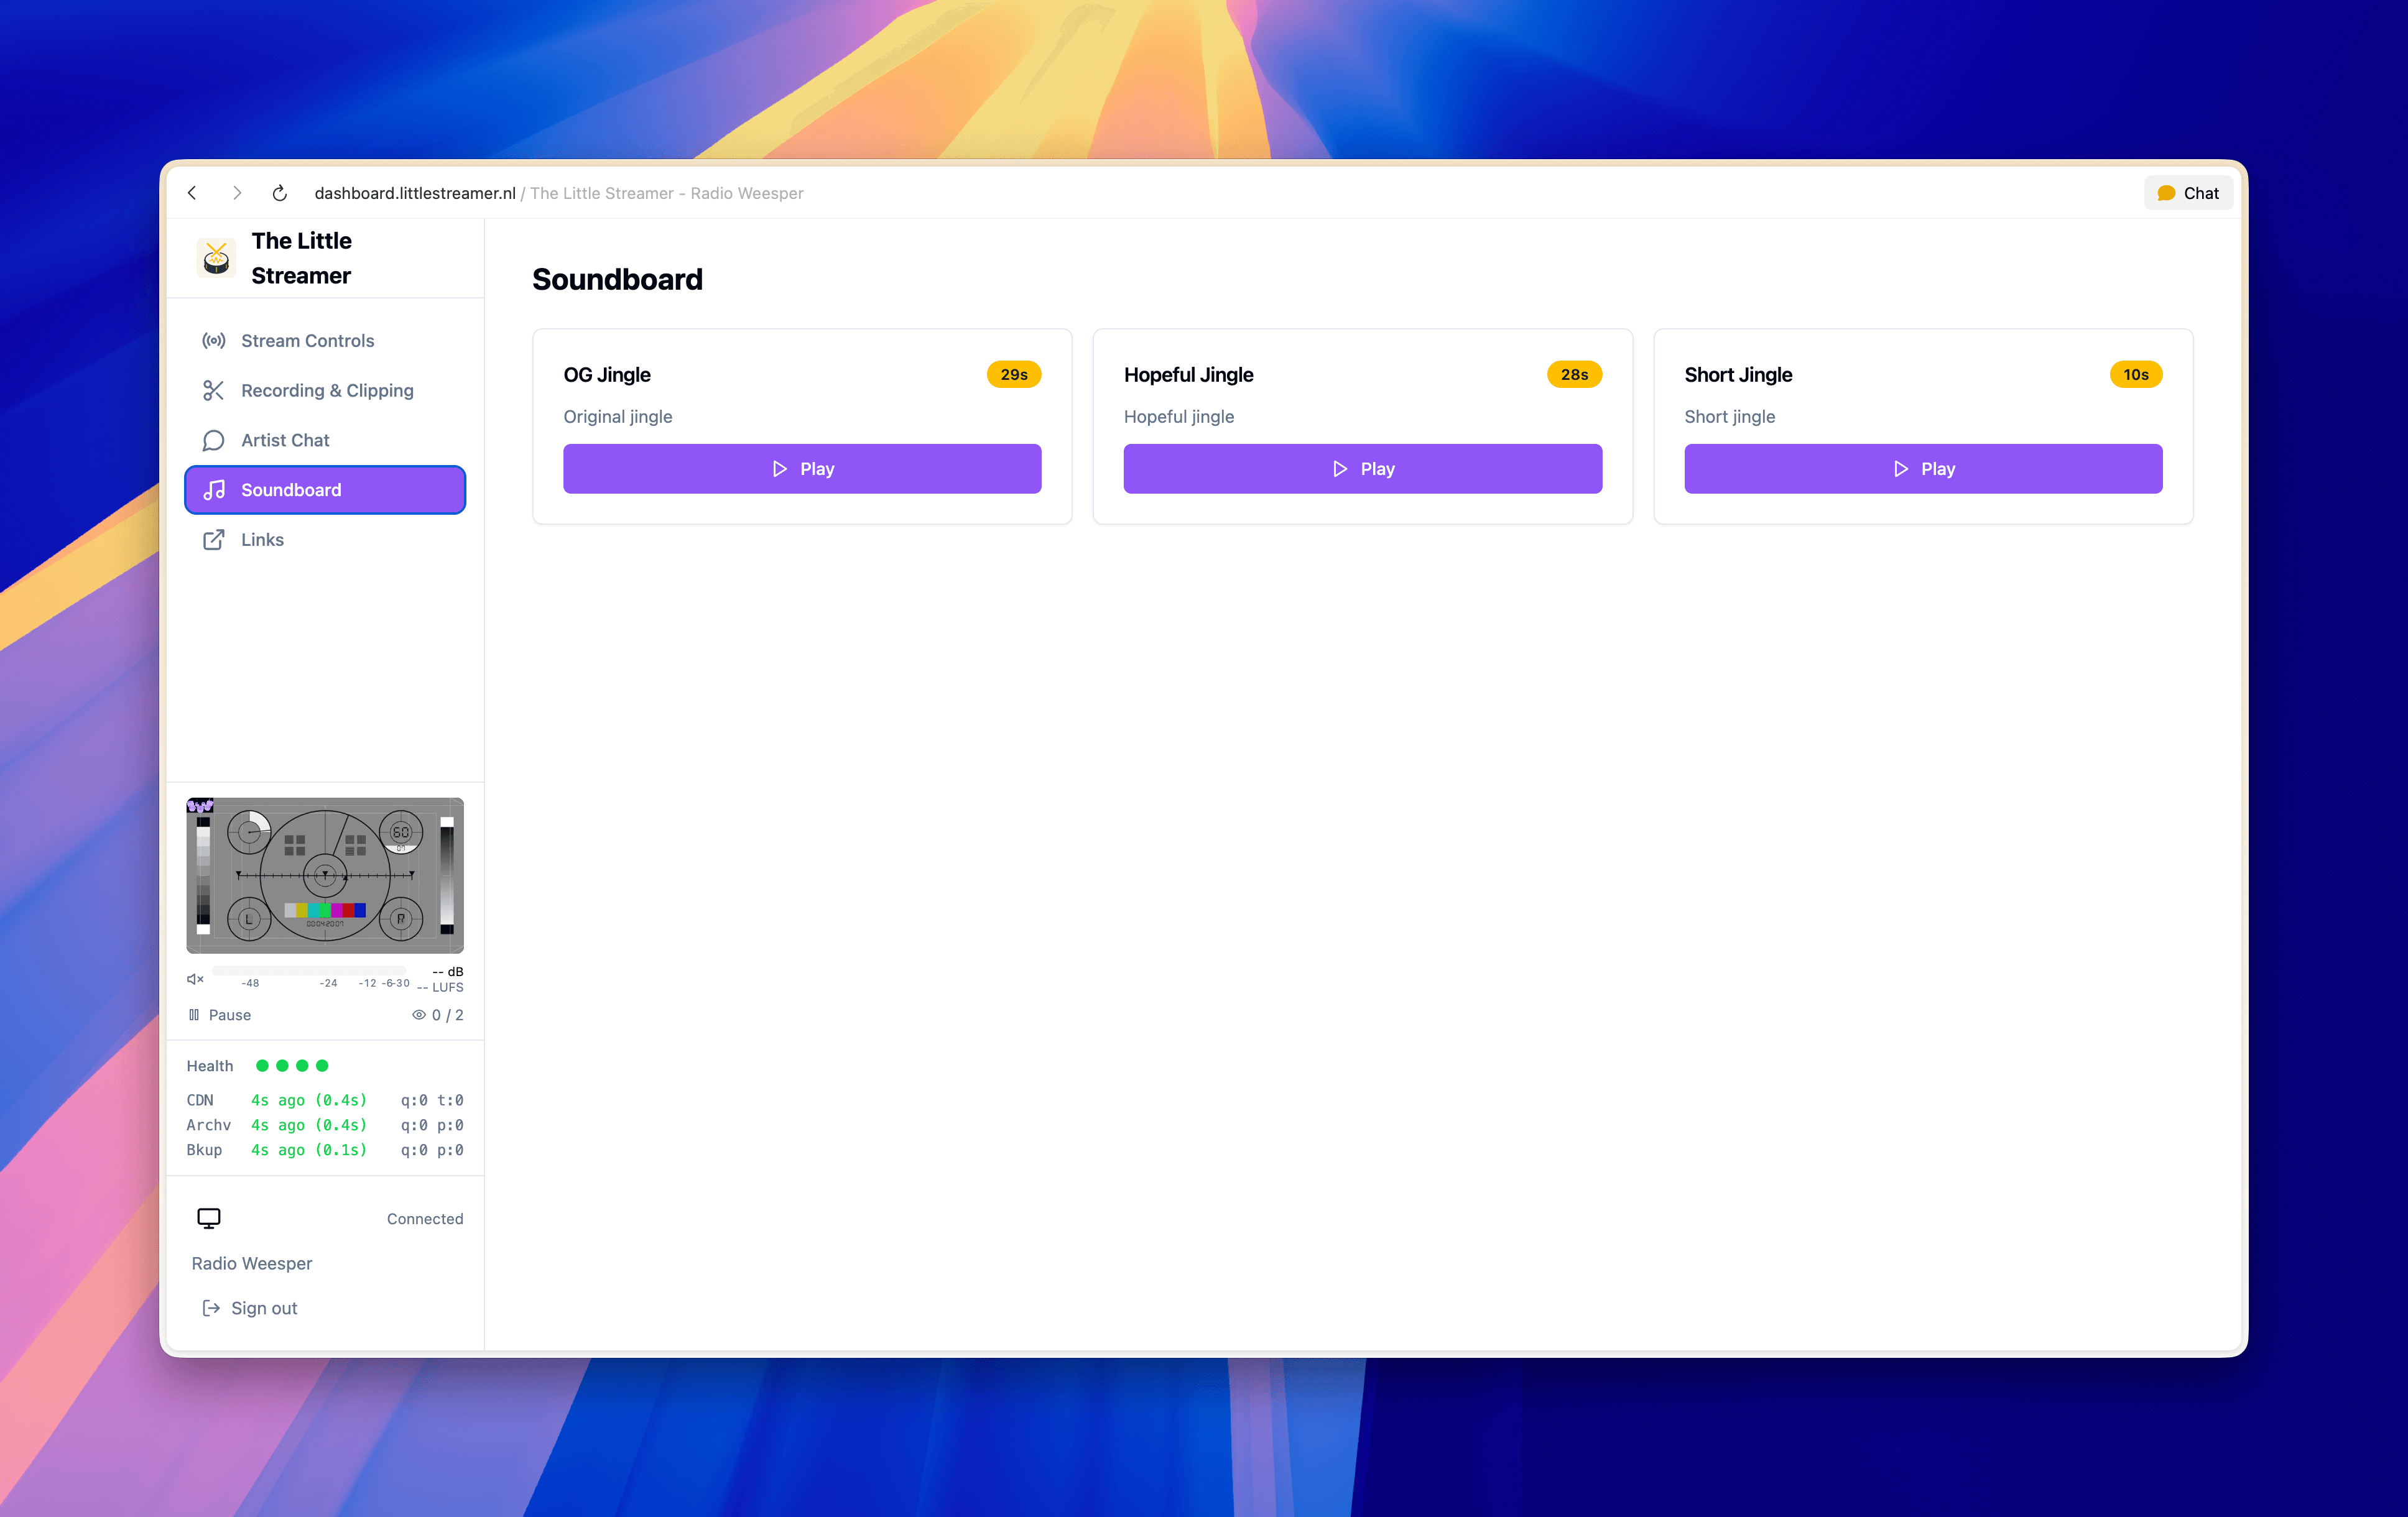Image resolution: width=2408 pixels, height=1517 pixels.
Task: Click the Connected status label
Action: [x=425, y=1219]
